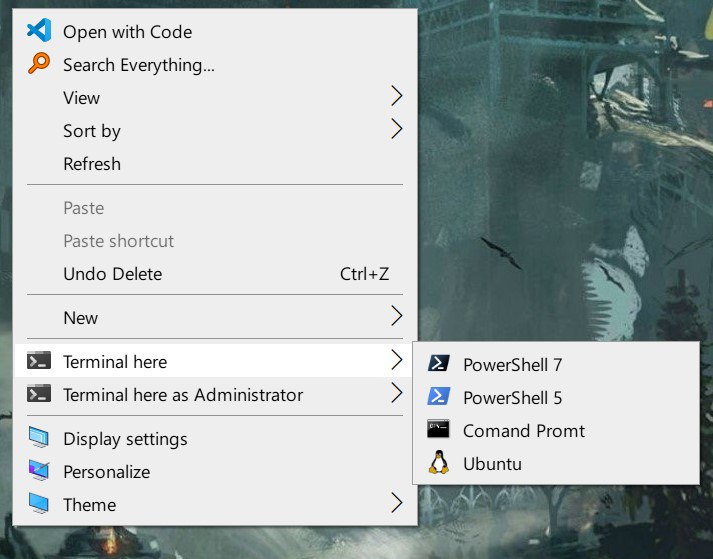This screenshot has height=559, width=713.
Task: Expand the View submenu arrow
Action: point(397,96)
